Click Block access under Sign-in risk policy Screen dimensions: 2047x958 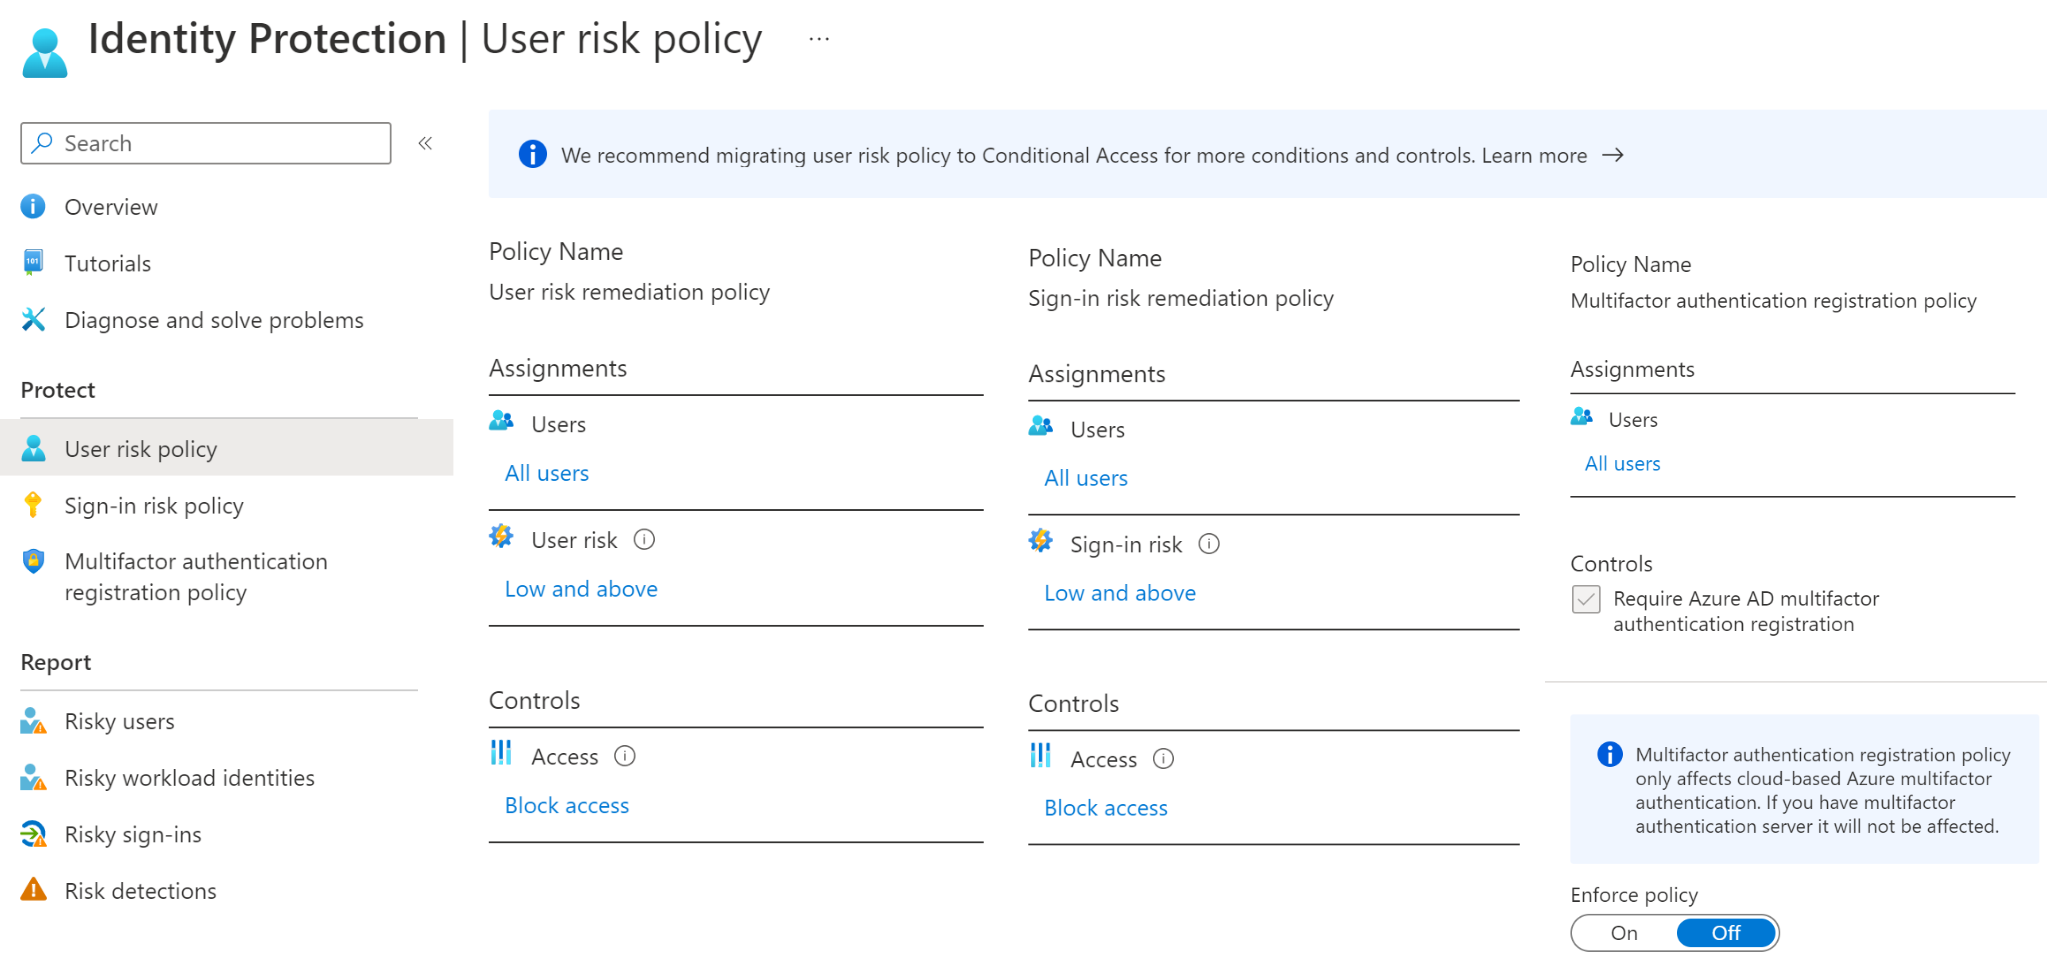point(1106,808)
